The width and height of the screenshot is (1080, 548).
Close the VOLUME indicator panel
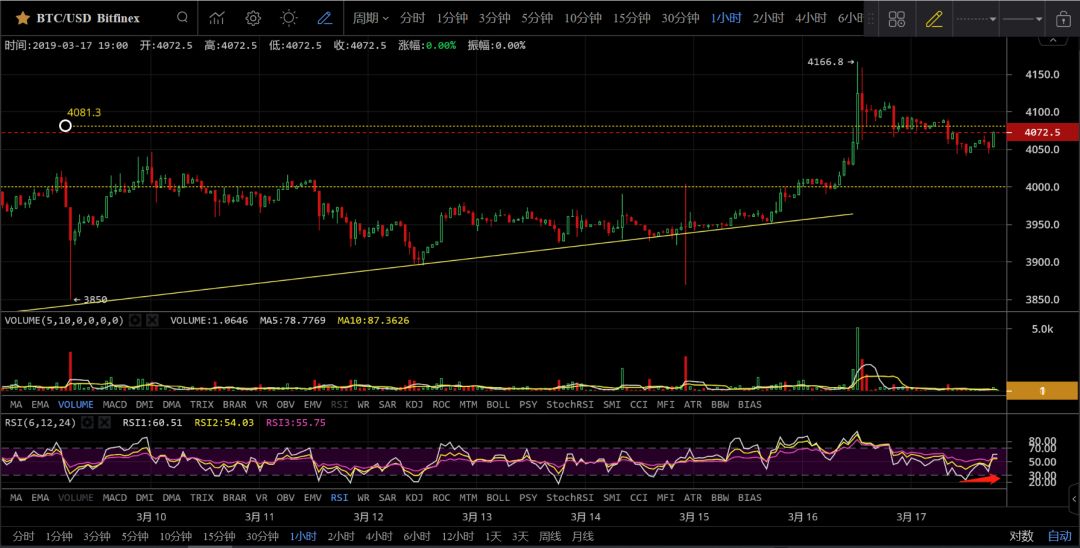pyautogui.click(x=152, y=320)
